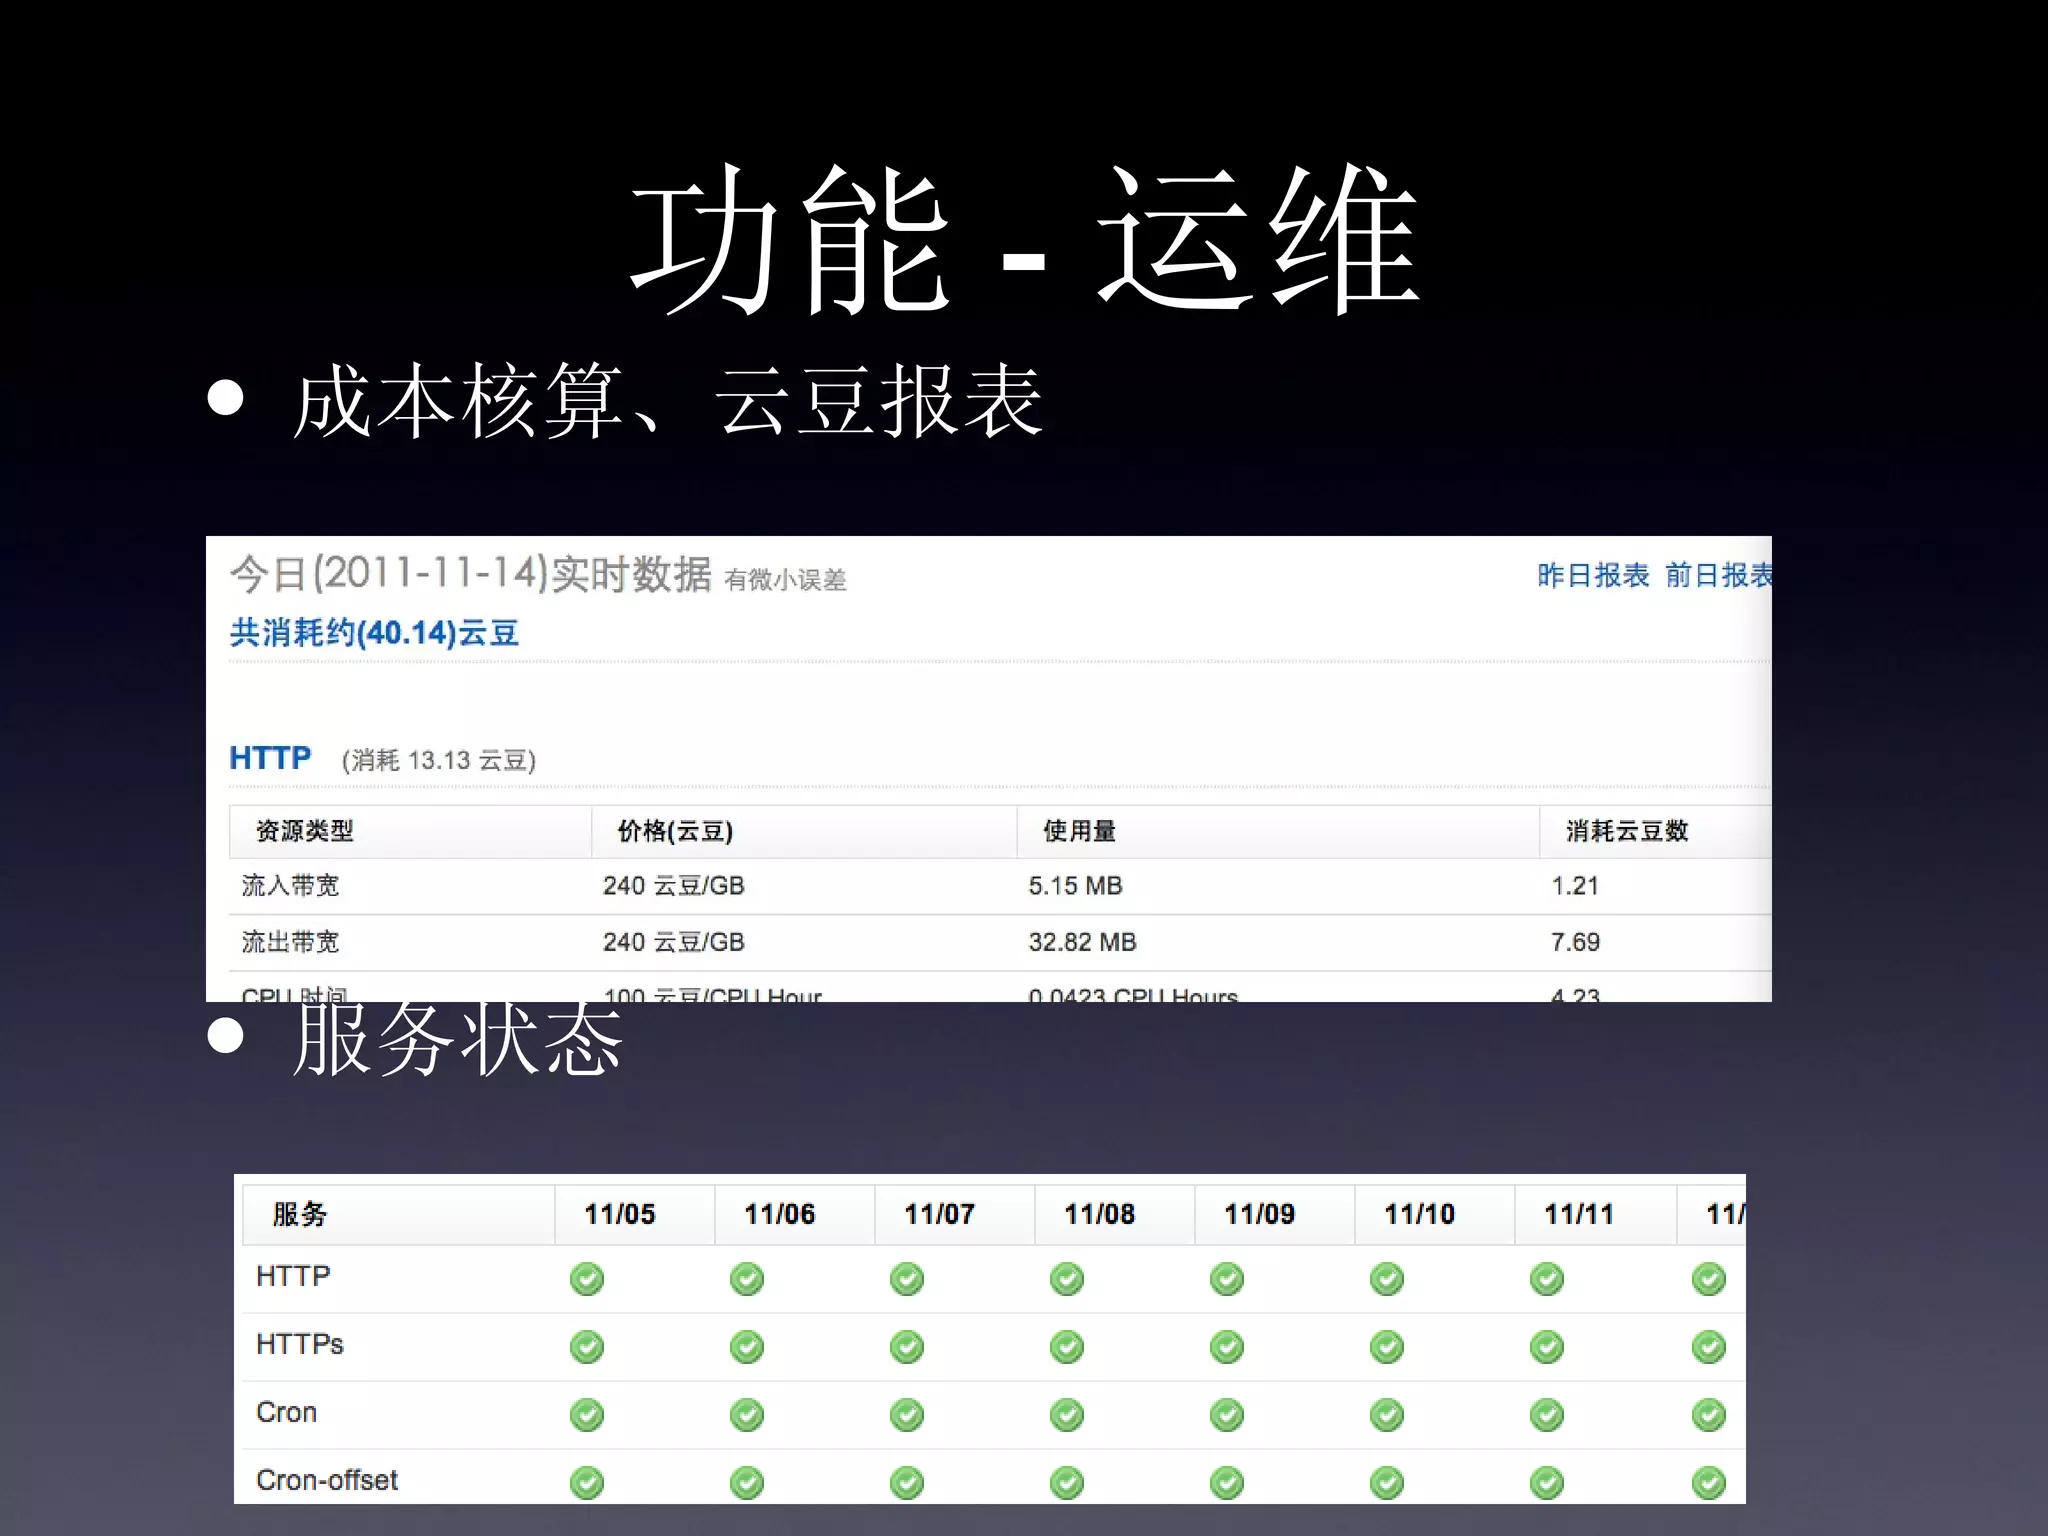
Task: Click Cron status check icon for 11/05
Action: pyautogui.click(x=587, y=1415)
